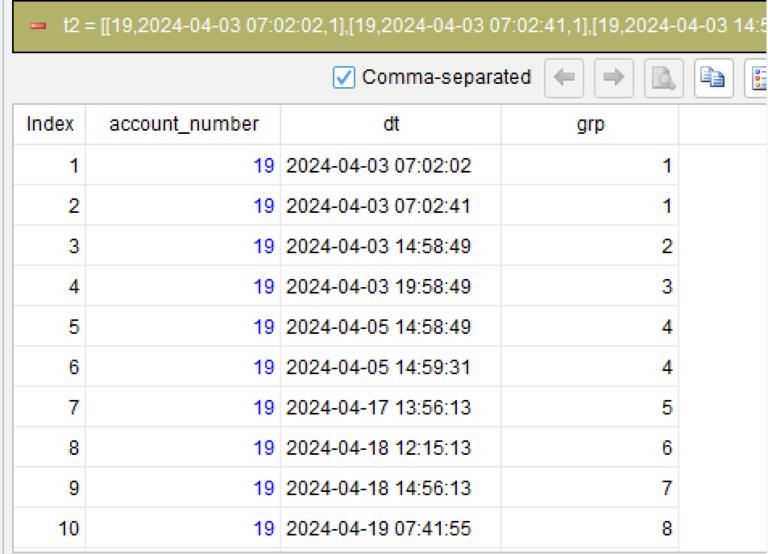Click the dt column header
This screenshot has height=554, width=768.
(x=391, y=124)
